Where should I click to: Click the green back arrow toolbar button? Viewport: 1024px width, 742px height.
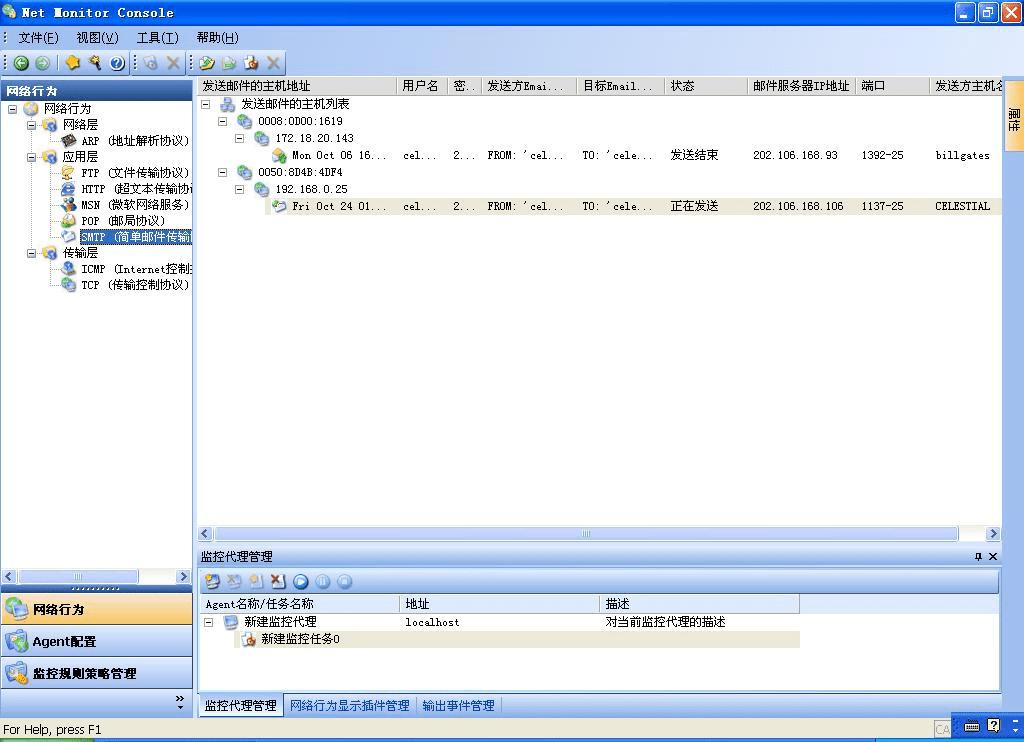[x=21, y=63]
